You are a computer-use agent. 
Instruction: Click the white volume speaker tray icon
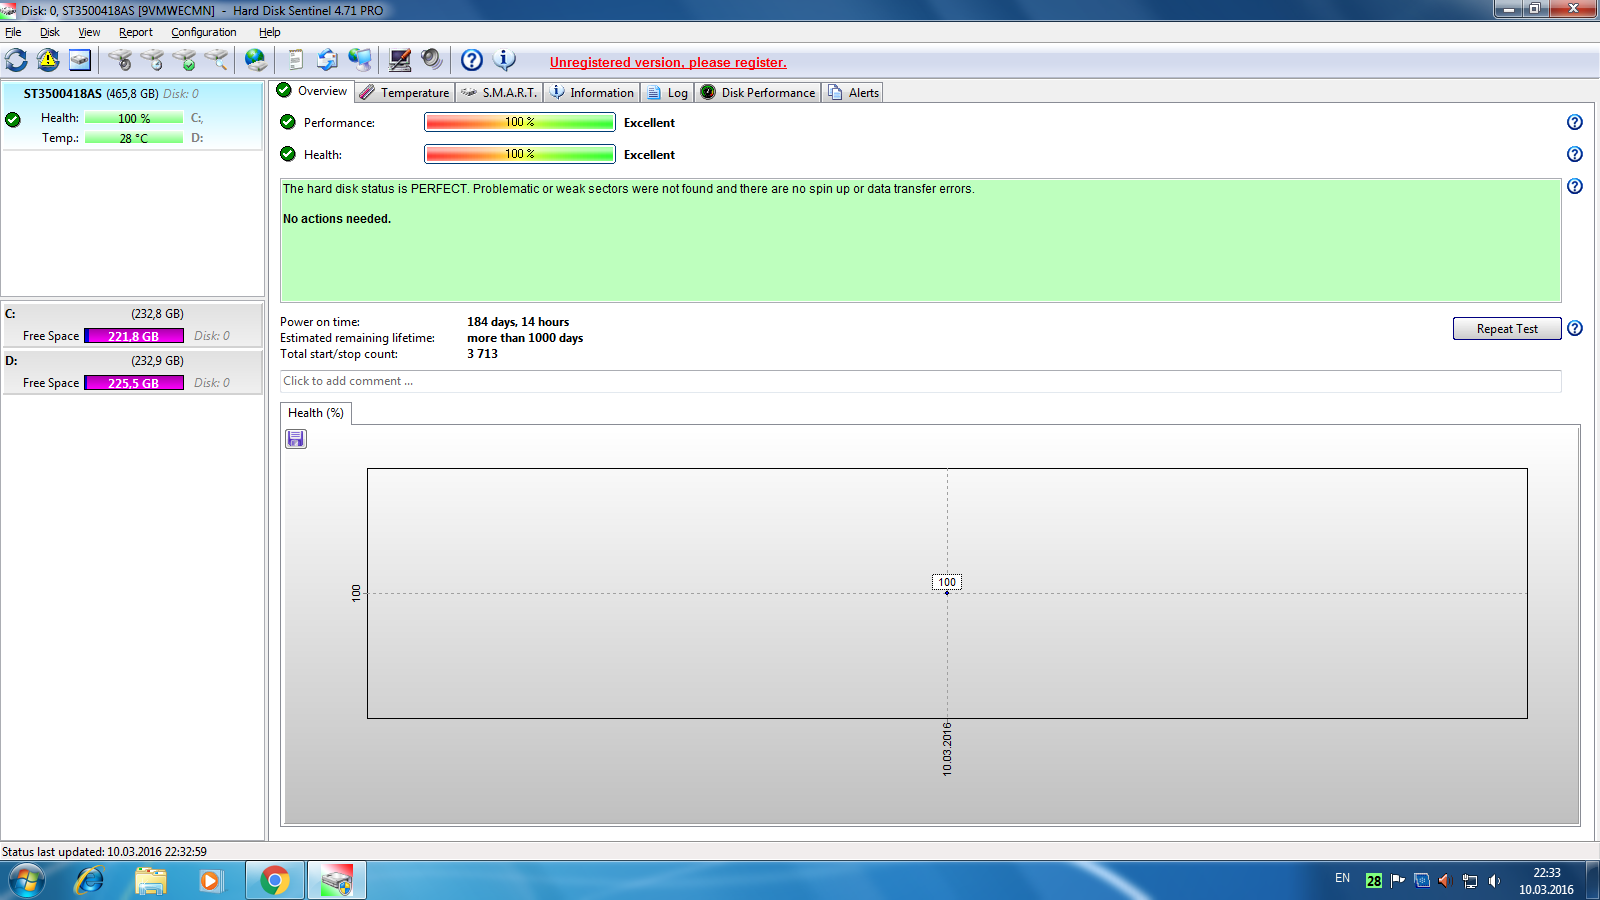1494,881
